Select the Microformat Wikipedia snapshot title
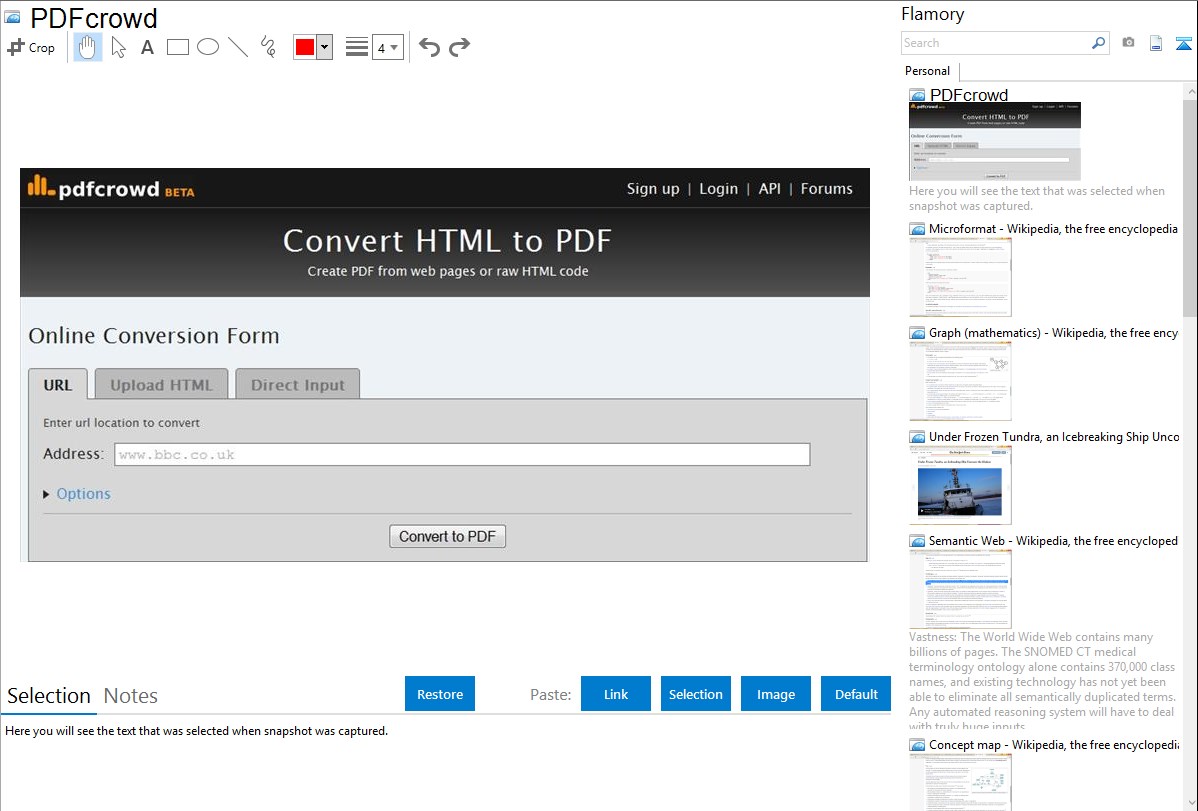Screen dimensions: 1198x811 (1053, 229)
